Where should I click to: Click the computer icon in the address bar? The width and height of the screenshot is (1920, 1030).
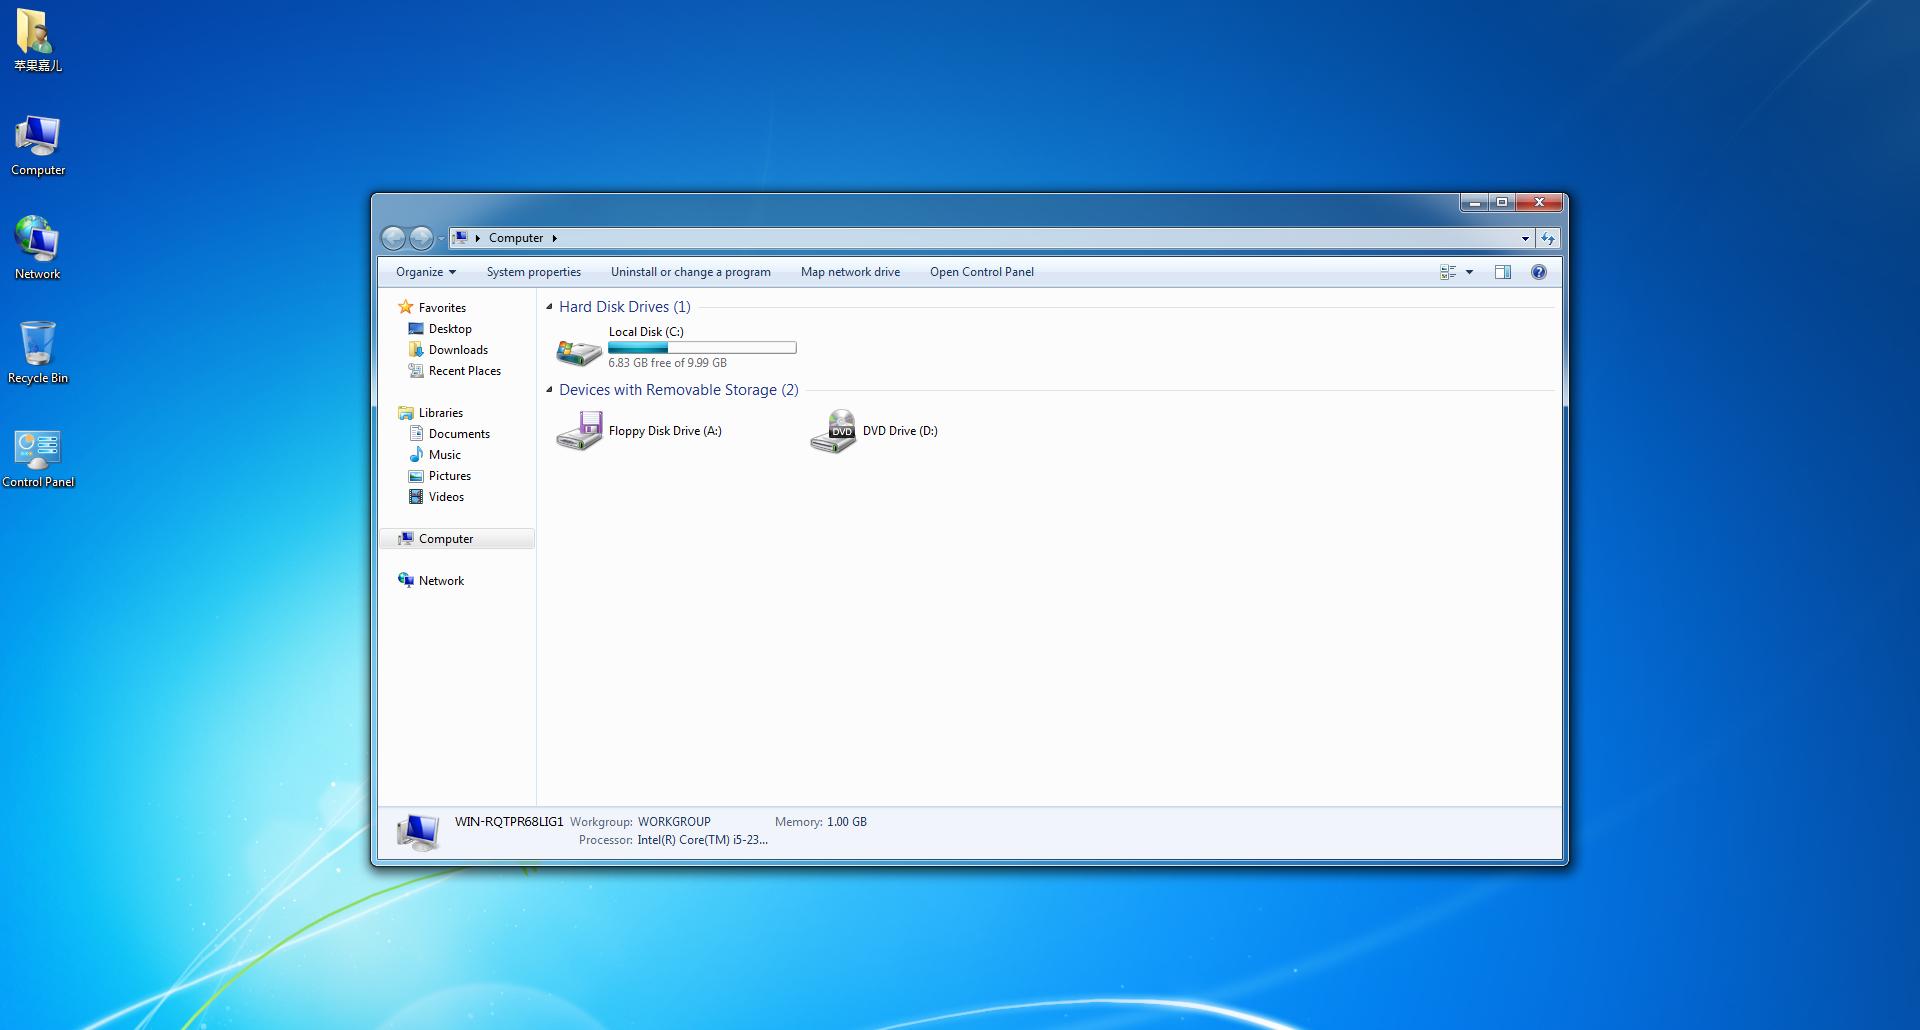(460, 238)
